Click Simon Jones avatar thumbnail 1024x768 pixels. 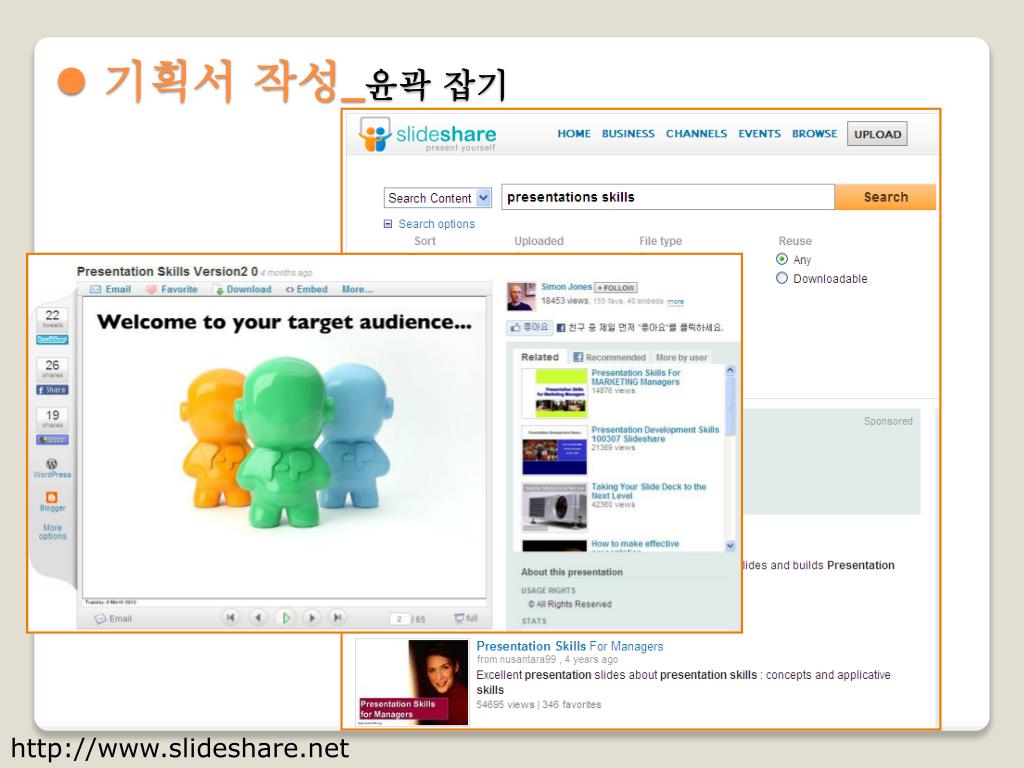point(521,296)
